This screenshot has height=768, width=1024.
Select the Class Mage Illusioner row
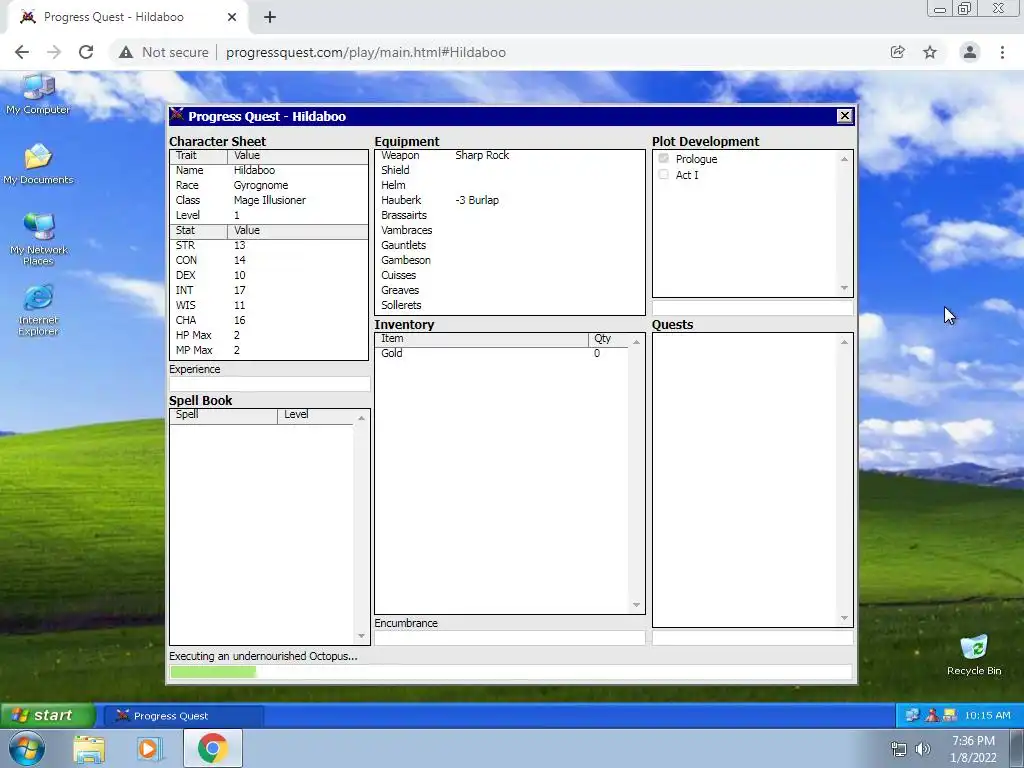(x=269, y=200)
